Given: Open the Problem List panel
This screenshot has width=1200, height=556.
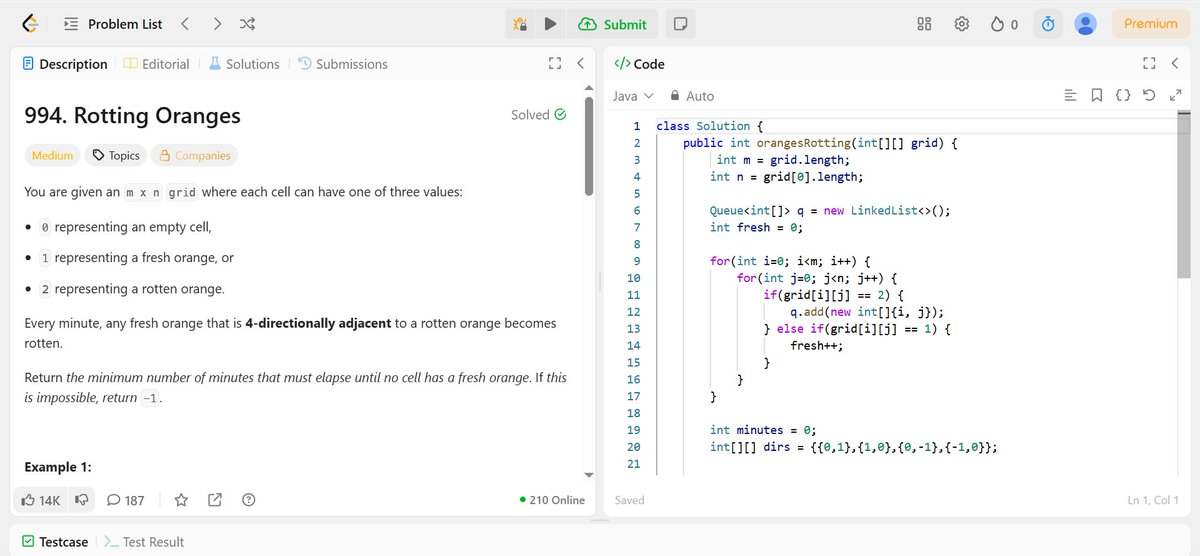Looking at the screenshot, I should [112, 24].
